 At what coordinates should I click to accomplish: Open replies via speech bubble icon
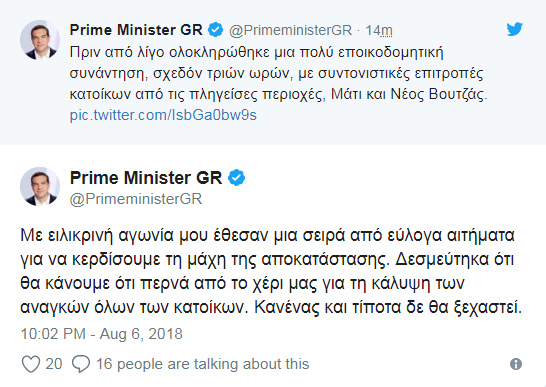coord(81,364)
